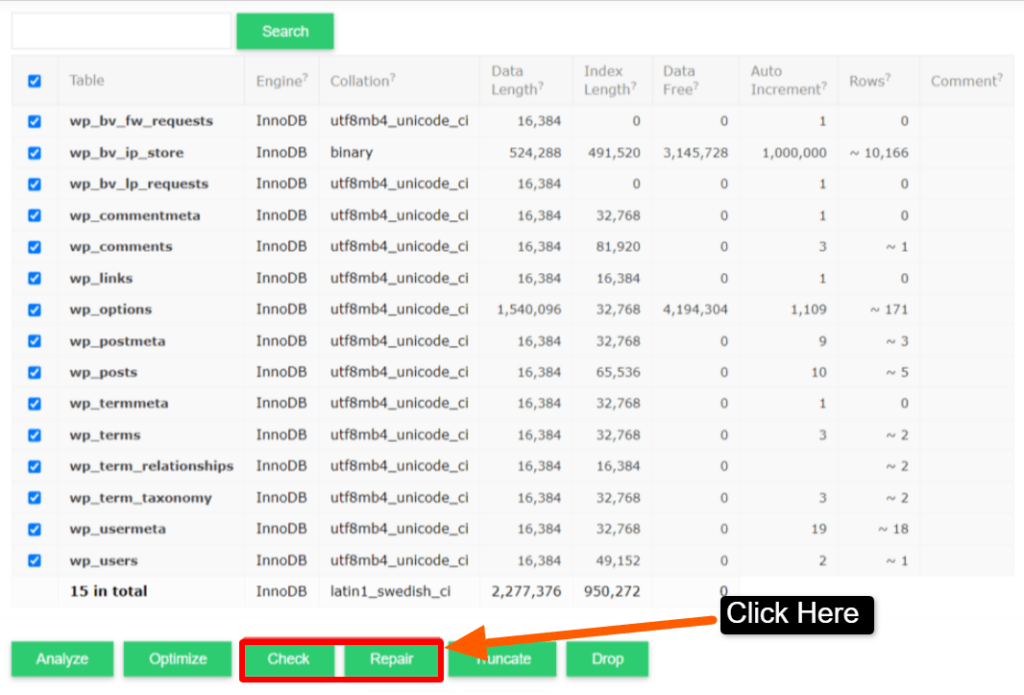This screenshot has width=1024, height=695.
Task: Click the Drop button
Action: click(x=607, y=659)
